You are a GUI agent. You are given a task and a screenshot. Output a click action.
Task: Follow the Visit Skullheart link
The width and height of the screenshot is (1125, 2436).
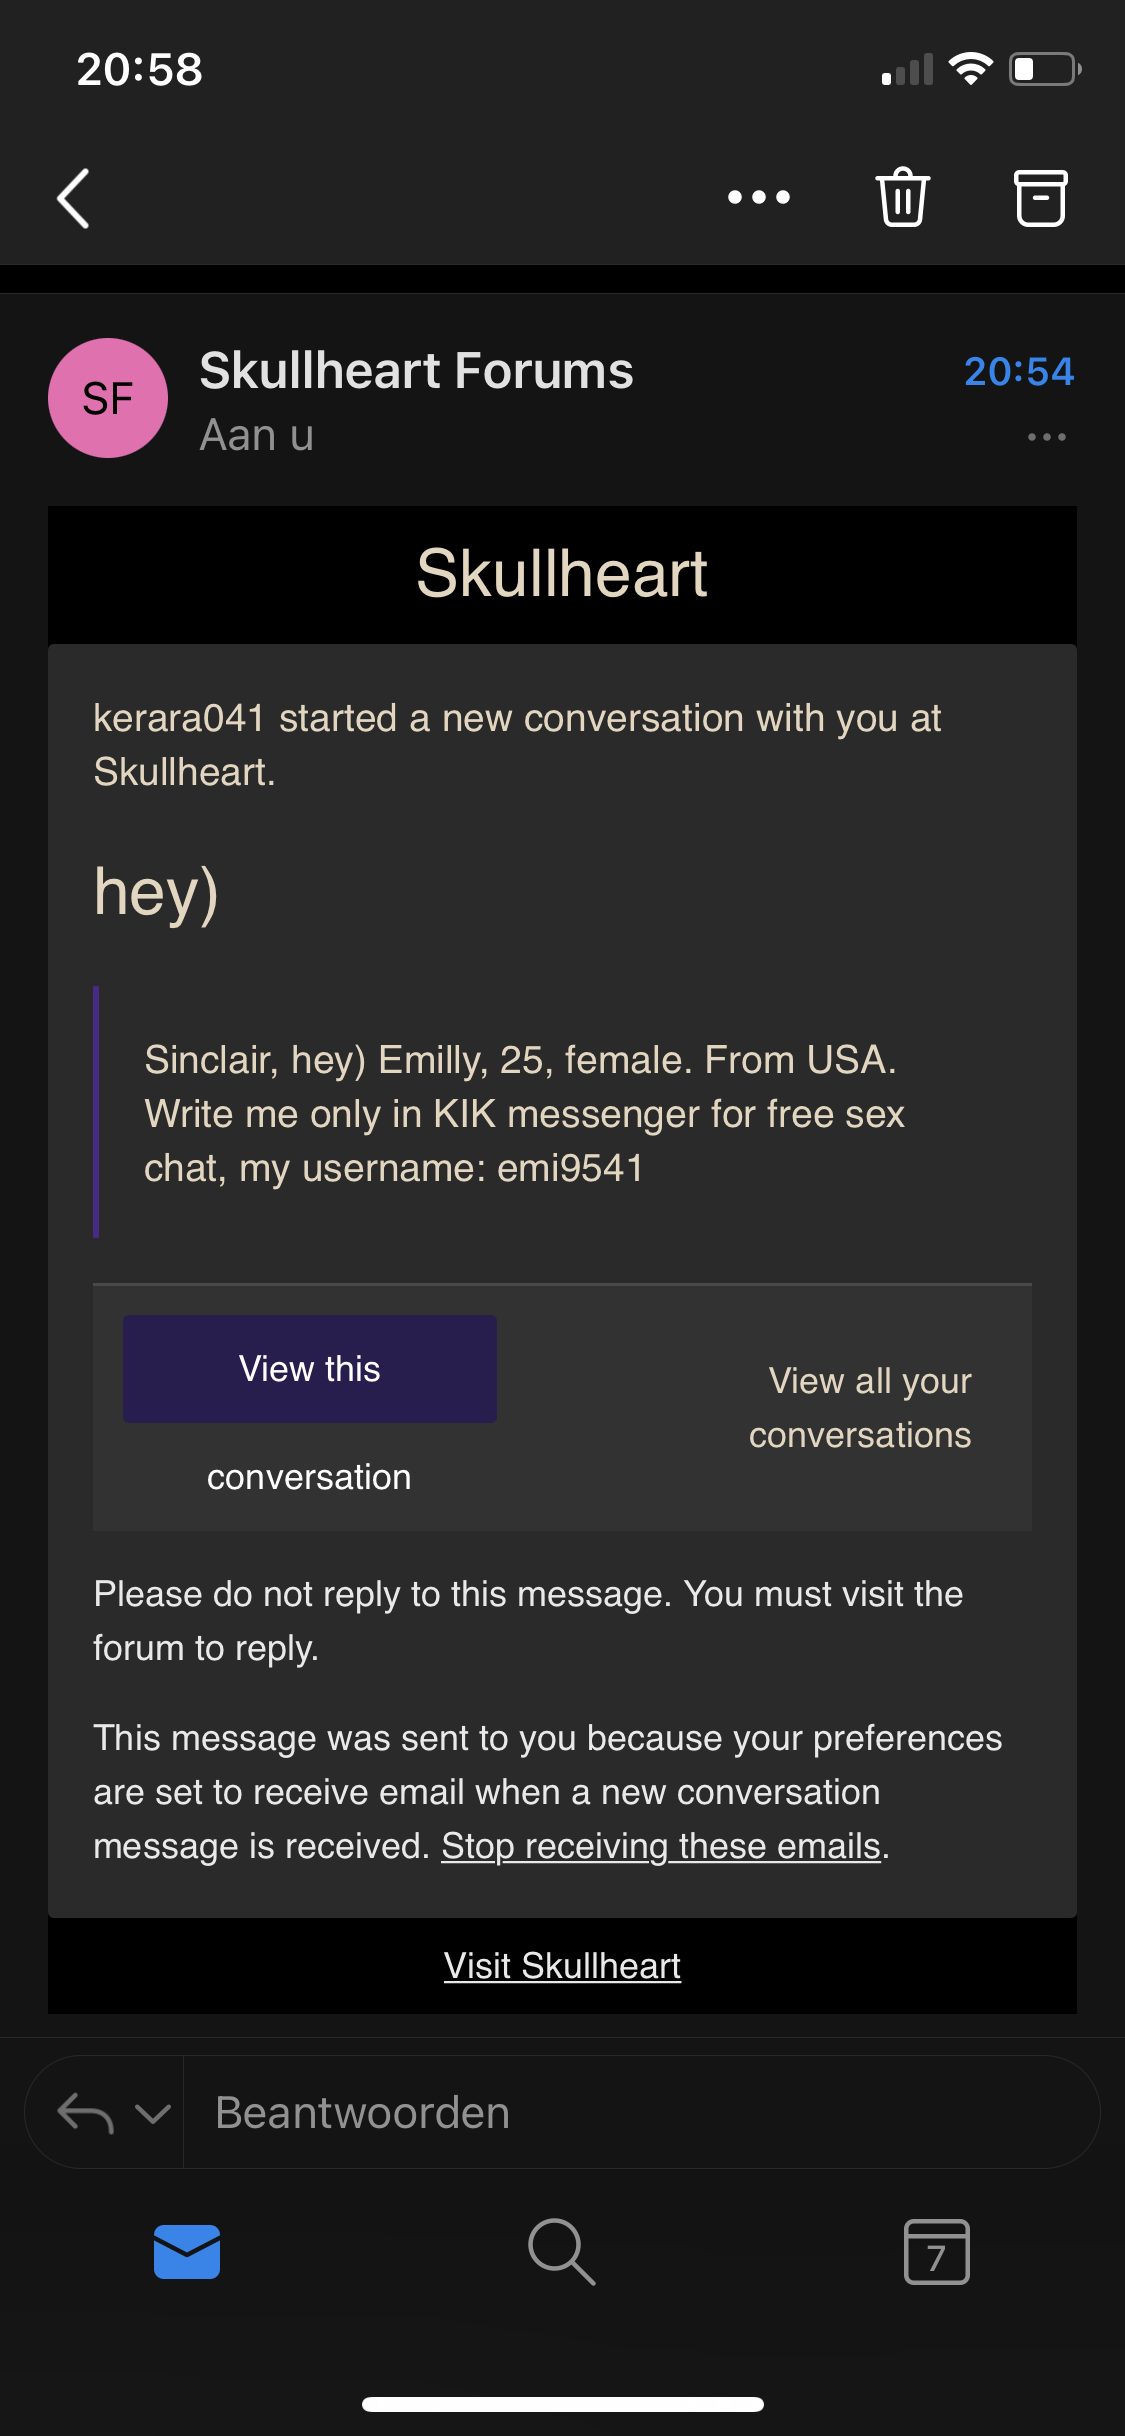(562, 1966)
